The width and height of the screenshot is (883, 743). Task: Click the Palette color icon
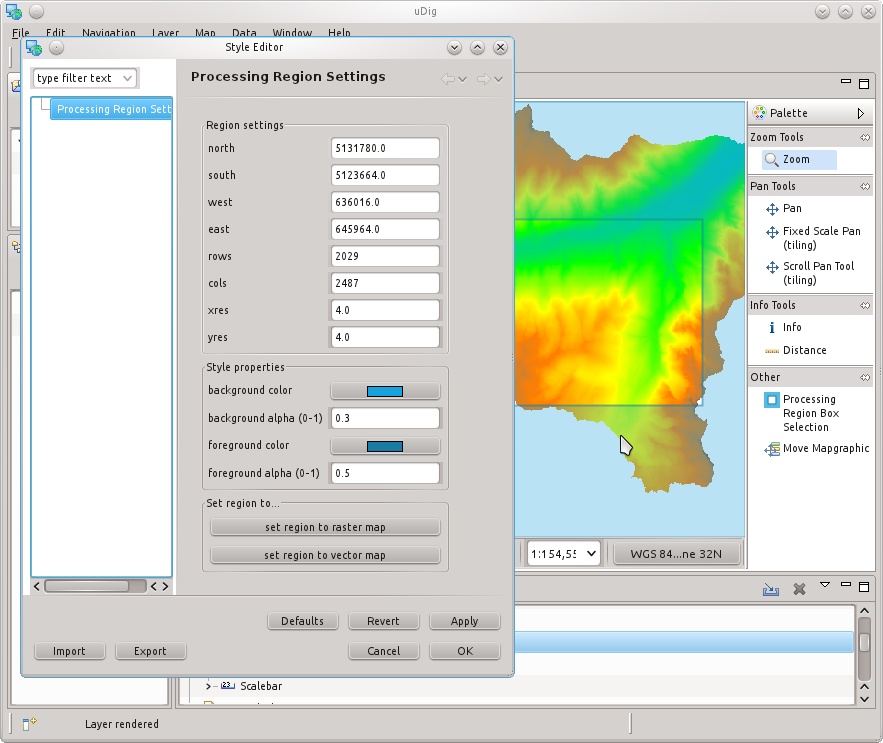pyautogui.click(x=759, y=113)
